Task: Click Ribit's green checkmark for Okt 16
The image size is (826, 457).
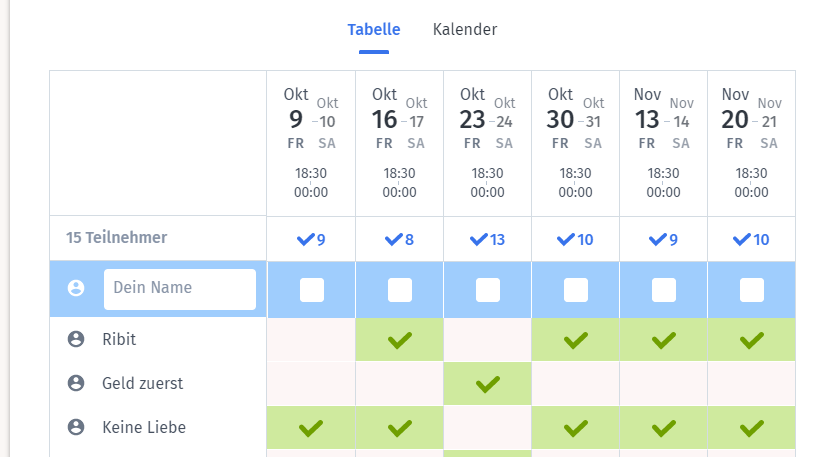Action: (400, 340)
